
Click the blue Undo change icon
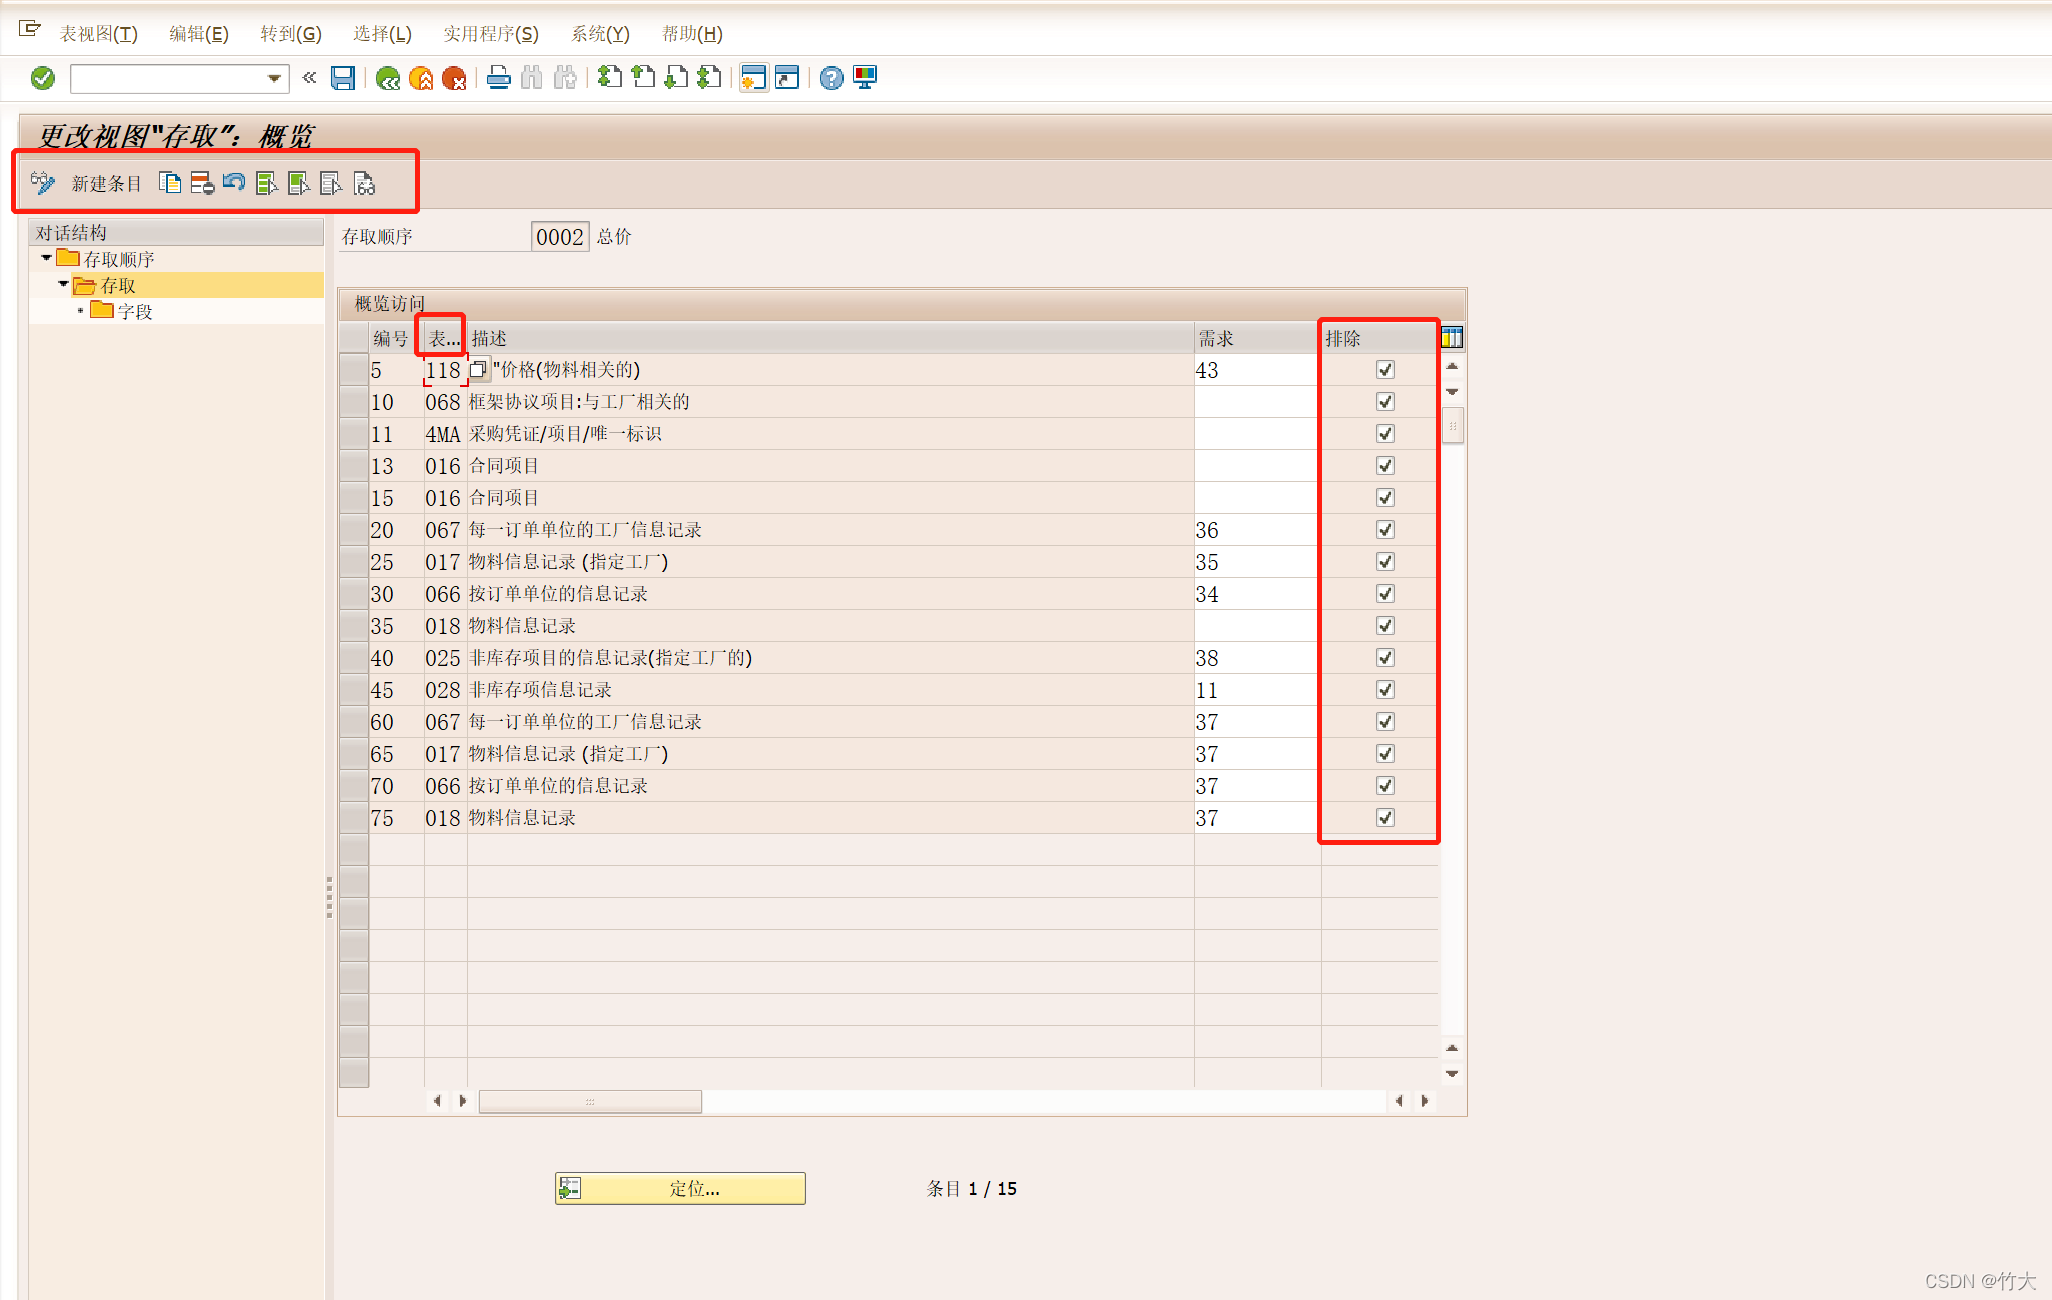(x=234, y=183)
